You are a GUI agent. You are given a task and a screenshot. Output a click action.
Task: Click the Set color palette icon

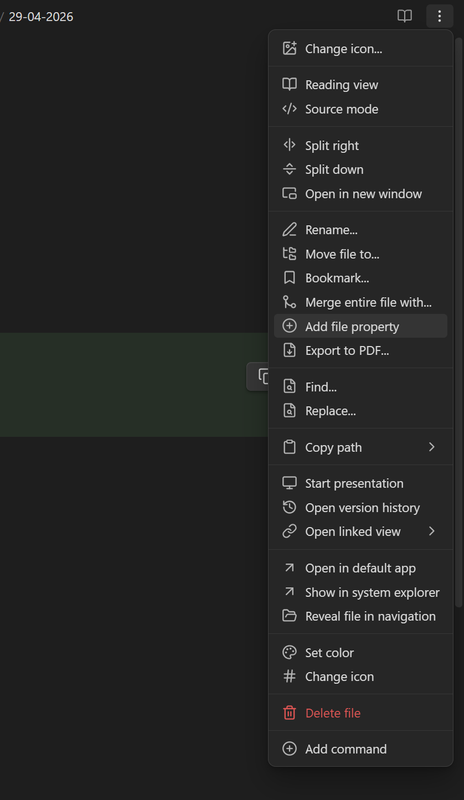tap(289, 653)
